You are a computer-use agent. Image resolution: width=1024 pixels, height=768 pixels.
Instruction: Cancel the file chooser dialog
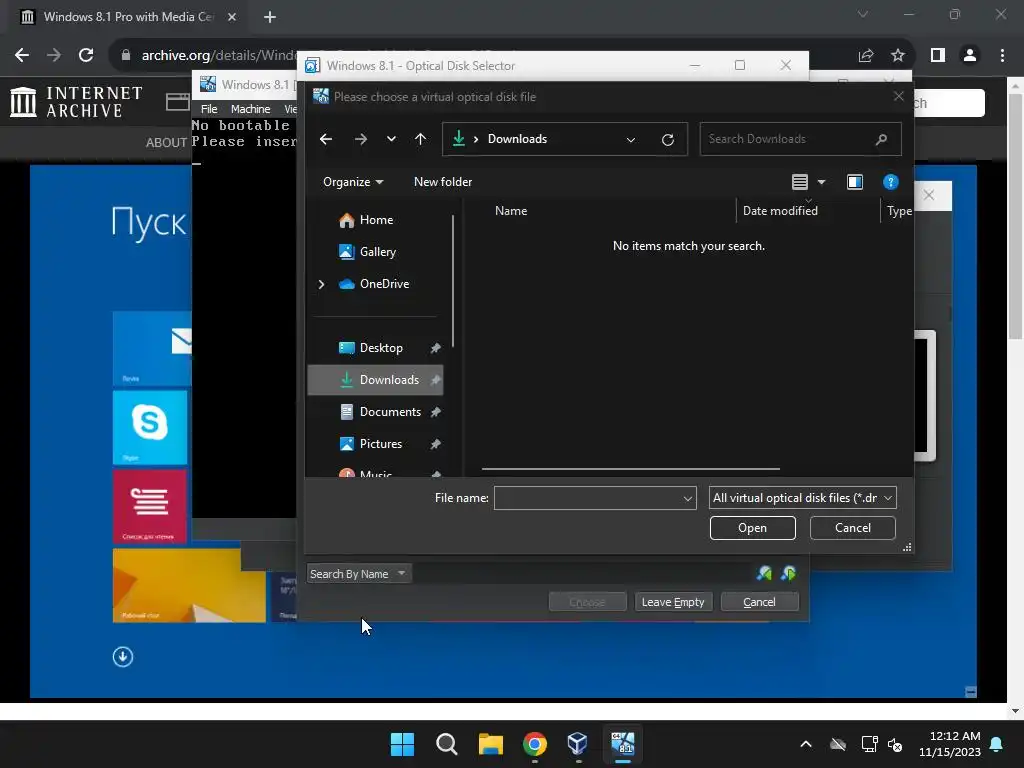[x=852, y=528]
